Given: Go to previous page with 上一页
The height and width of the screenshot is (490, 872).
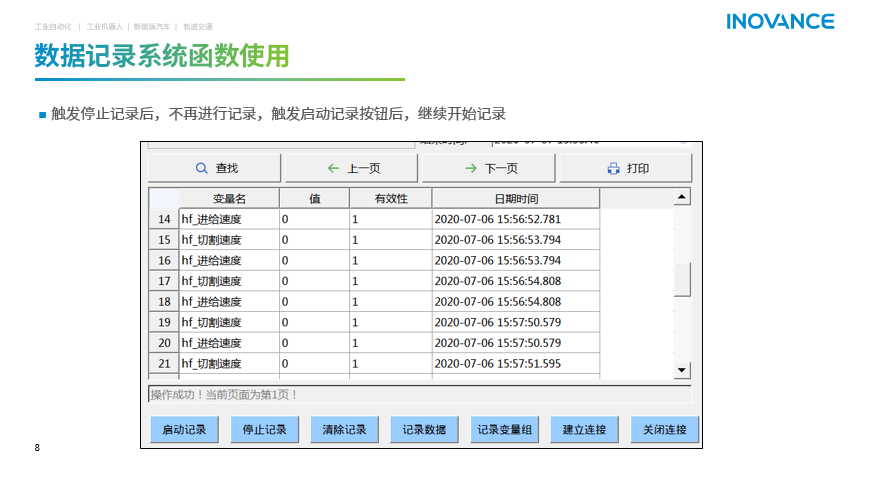Looking at the screenshot, I should pyautogui.click(x=351, y=168).
